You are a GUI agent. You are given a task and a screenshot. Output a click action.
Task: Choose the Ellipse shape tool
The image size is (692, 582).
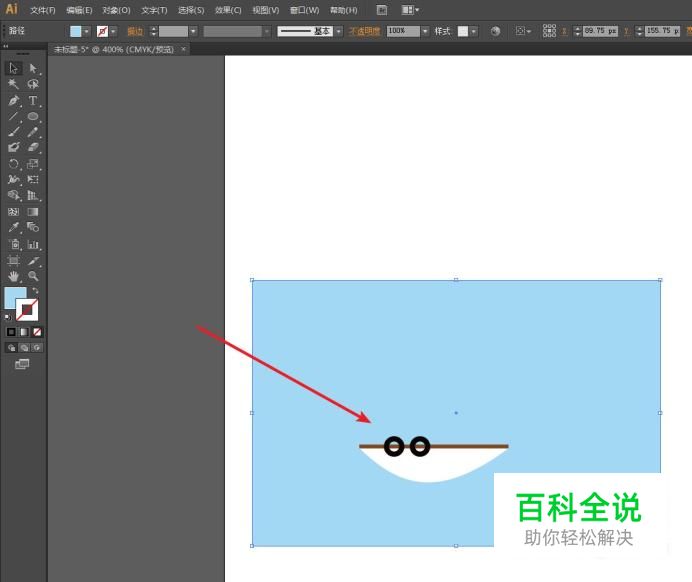[33, 116]
